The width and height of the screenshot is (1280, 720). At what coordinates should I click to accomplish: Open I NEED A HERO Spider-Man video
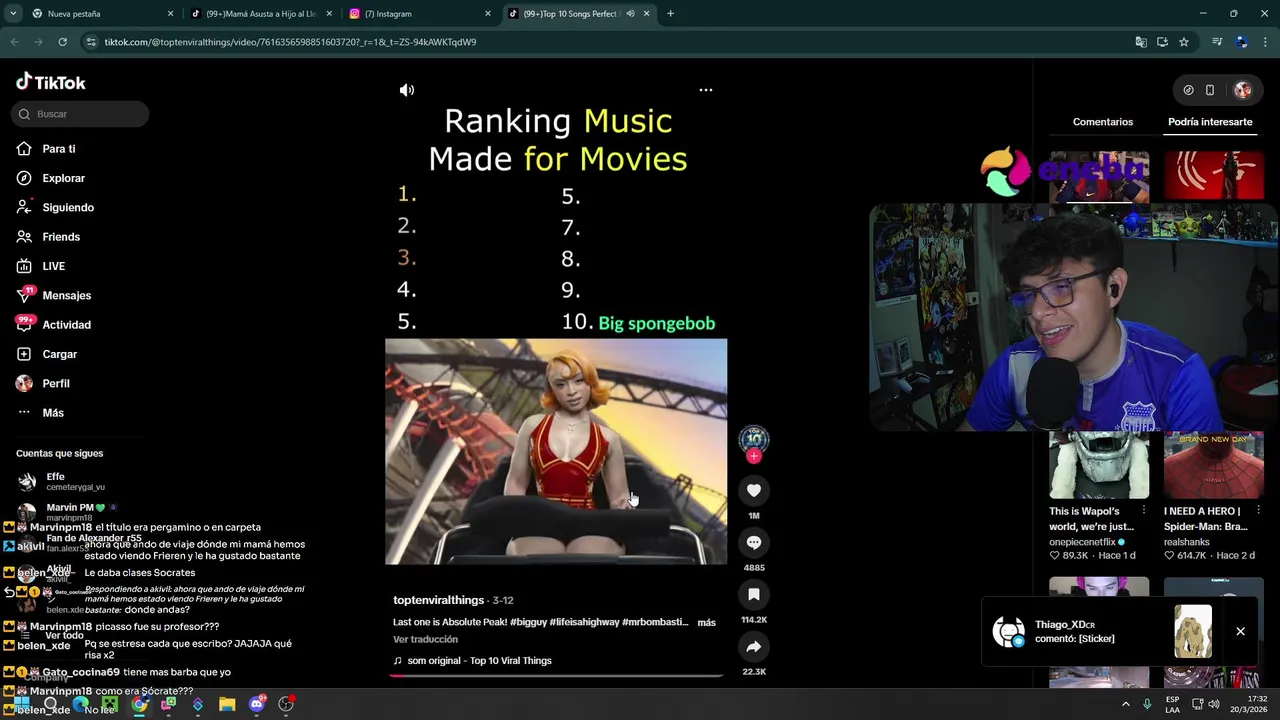pos(1214,465)
